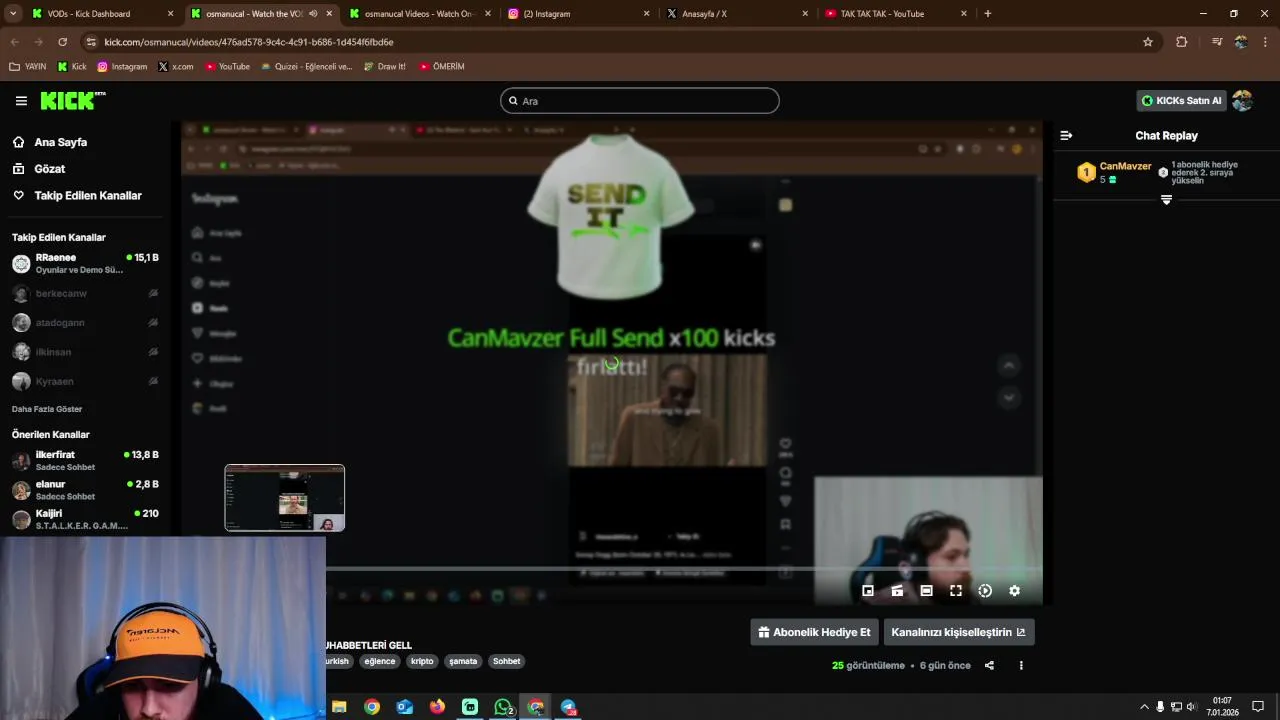Click the clip creation icon
Image resolution: width=1280 pixels, height=720 pixels.
(897, 591)
